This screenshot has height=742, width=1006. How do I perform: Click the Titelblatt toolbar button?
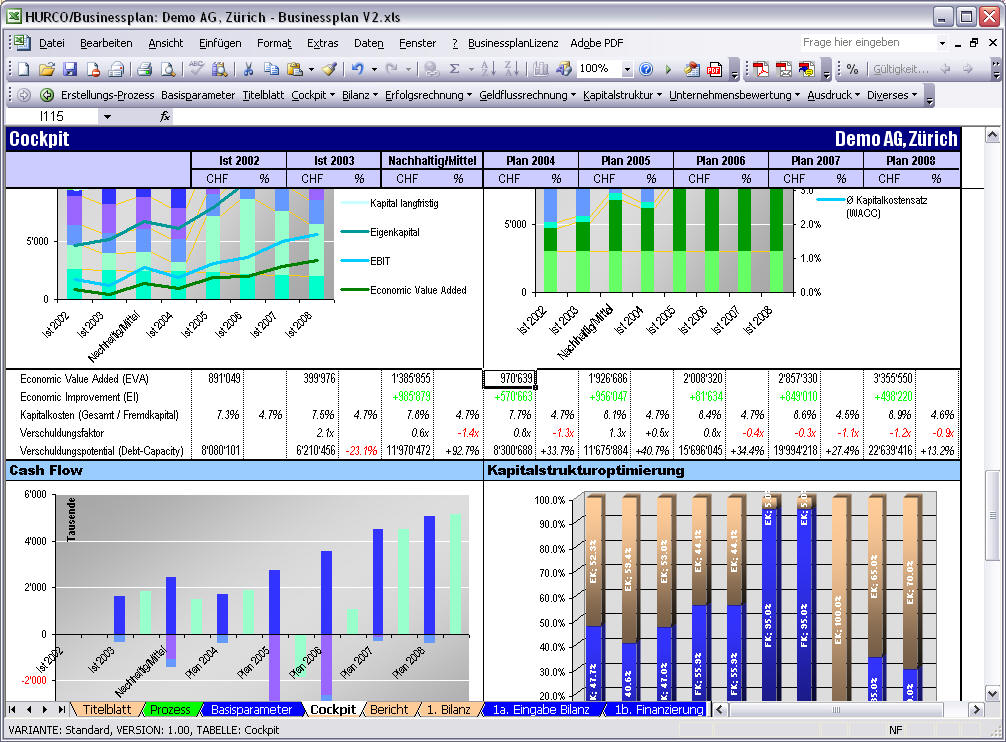pyautogui.click(x=263, y=96)
